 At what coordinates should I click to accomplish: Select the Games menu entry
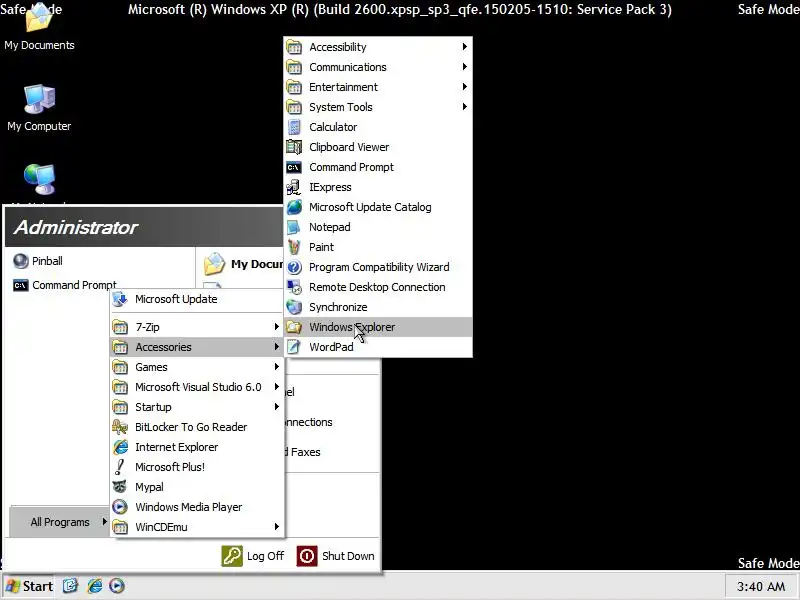click(x=197, y=367)
